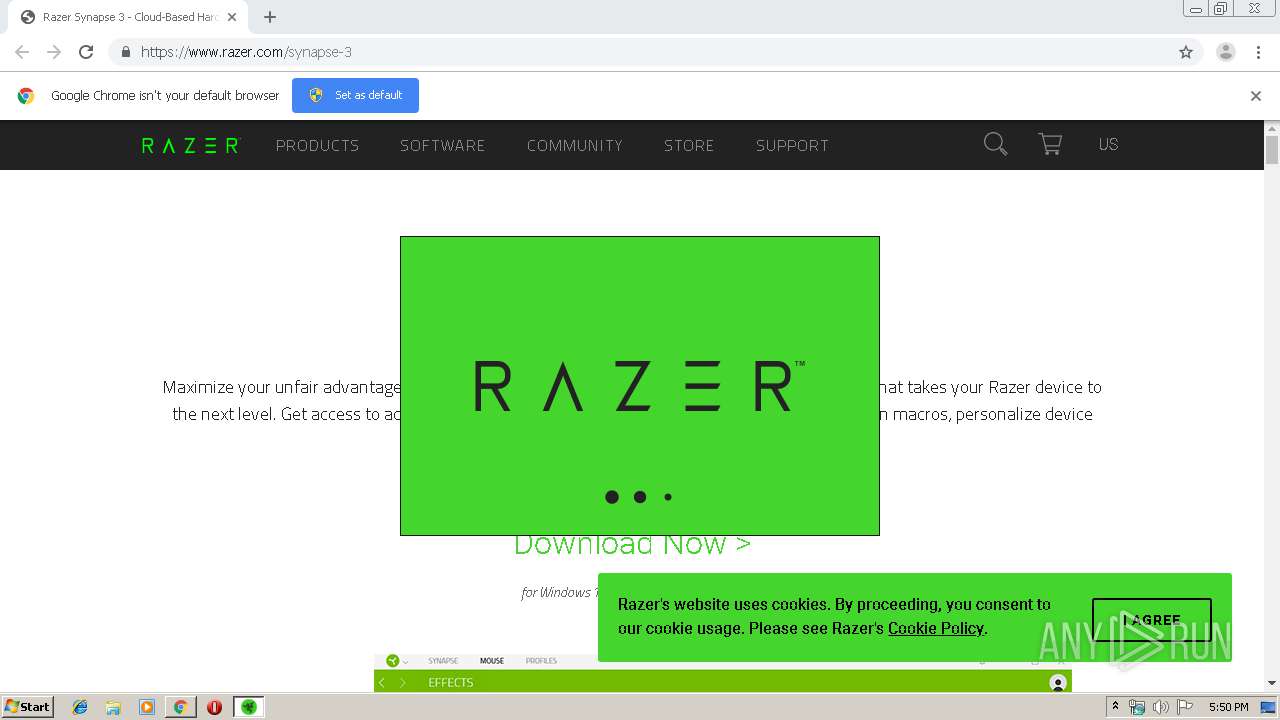Launch Internet Explorer from taskbar
This screenshot has height=720, width=1280.
pos(80,707)
